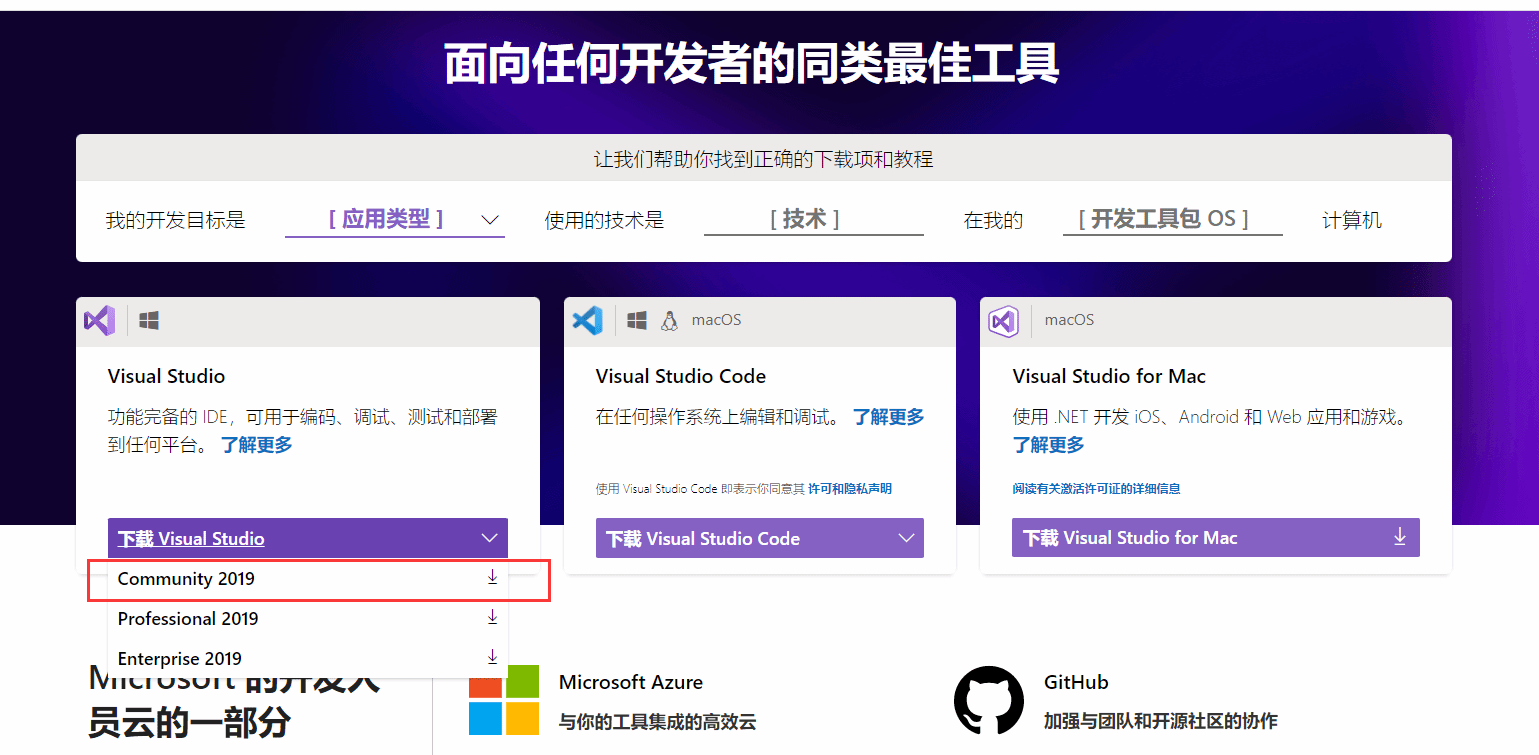Screen dimensions: 1539x755
Task: Click the Microsoft Azure four-color logo
Action: 503,700
